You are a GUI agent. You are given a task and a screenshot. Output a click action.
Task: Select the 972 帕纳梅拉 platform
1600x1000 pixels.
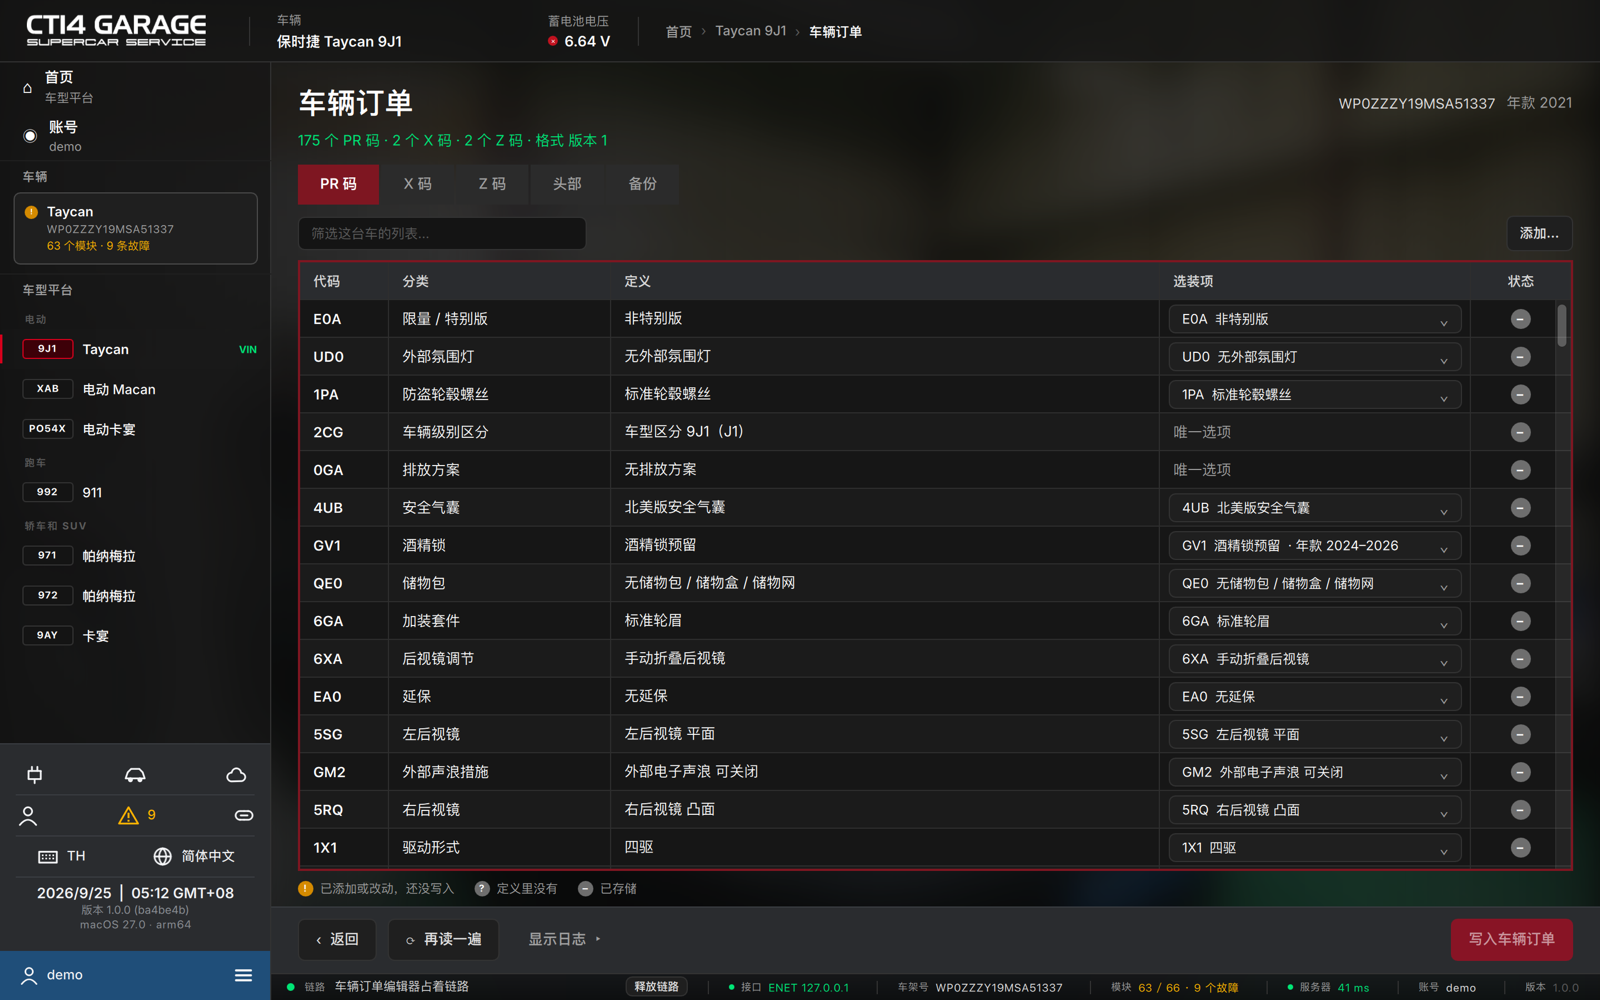click(x=135, y=596)
